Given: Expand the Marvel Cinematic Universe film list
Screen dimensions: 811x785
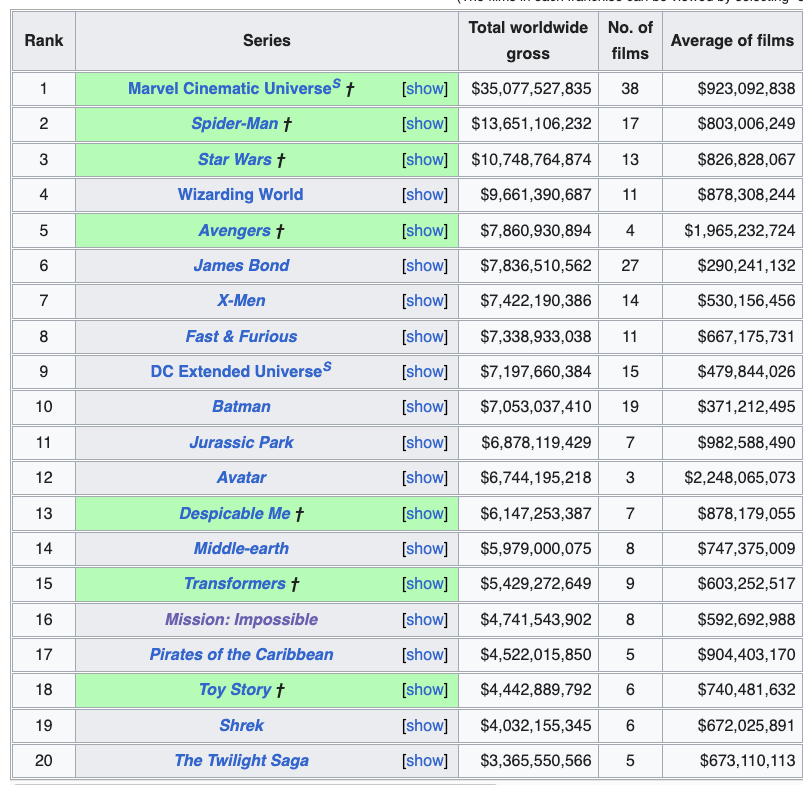Looking at the screenshot, I should click(x=425, y=88).
